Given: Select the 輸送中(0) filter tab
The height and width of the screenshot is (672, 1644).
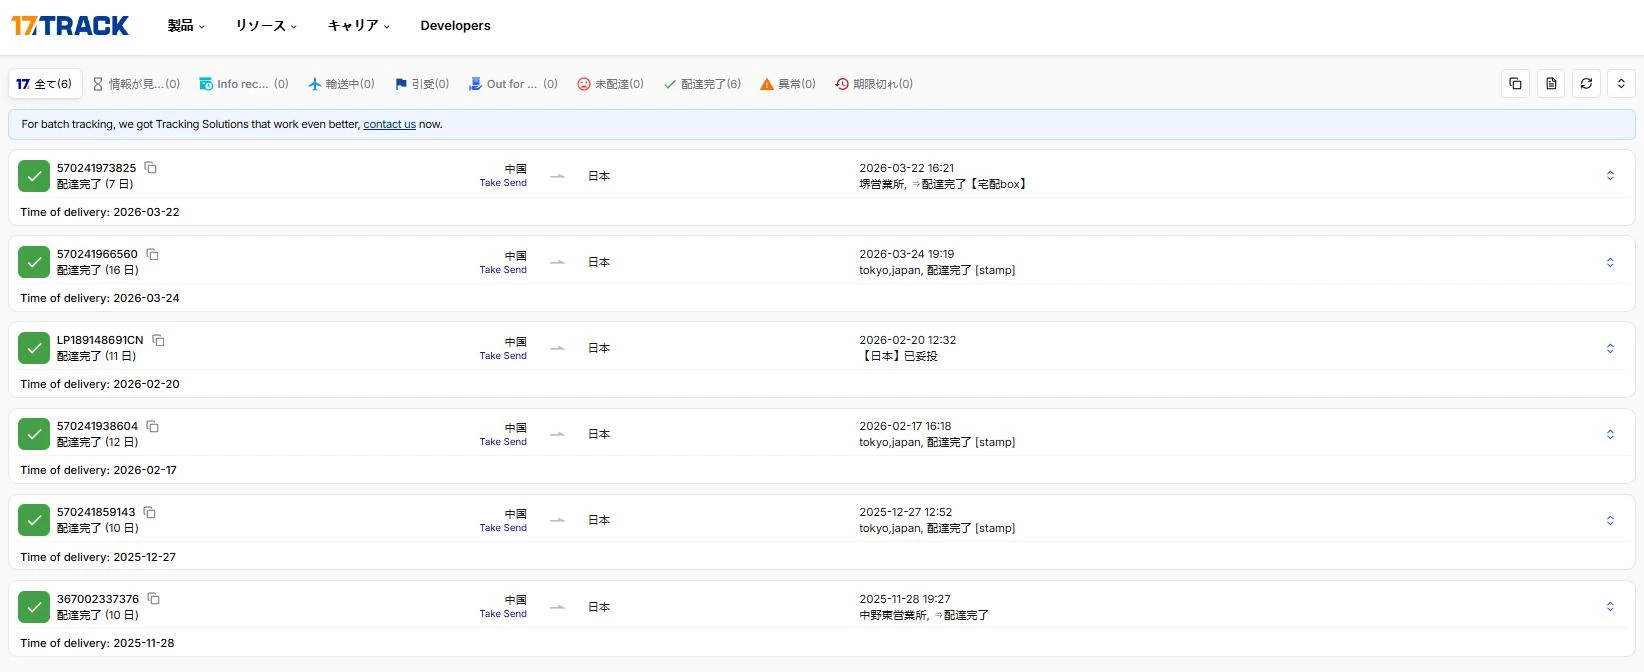Looking at the screenshot, I should point(341,84).
